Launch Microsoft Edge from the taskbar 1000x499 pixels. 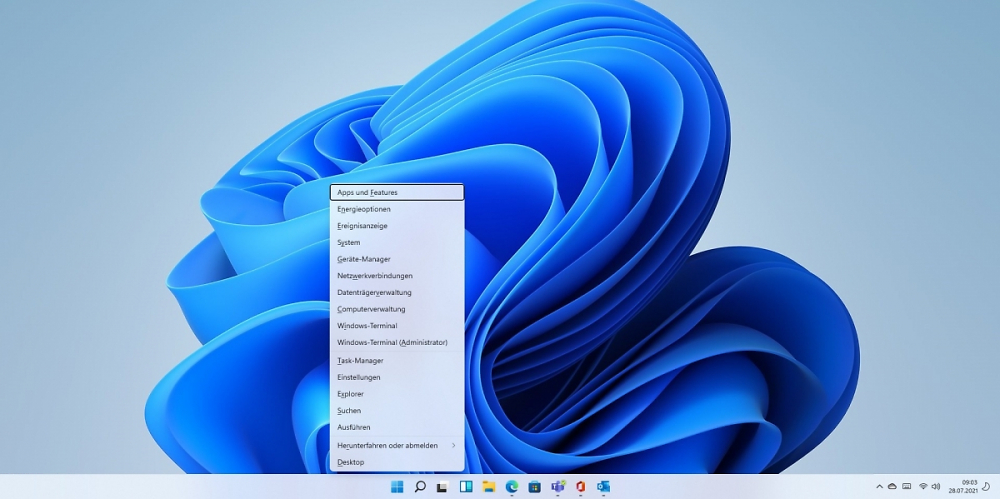[511, 487]
